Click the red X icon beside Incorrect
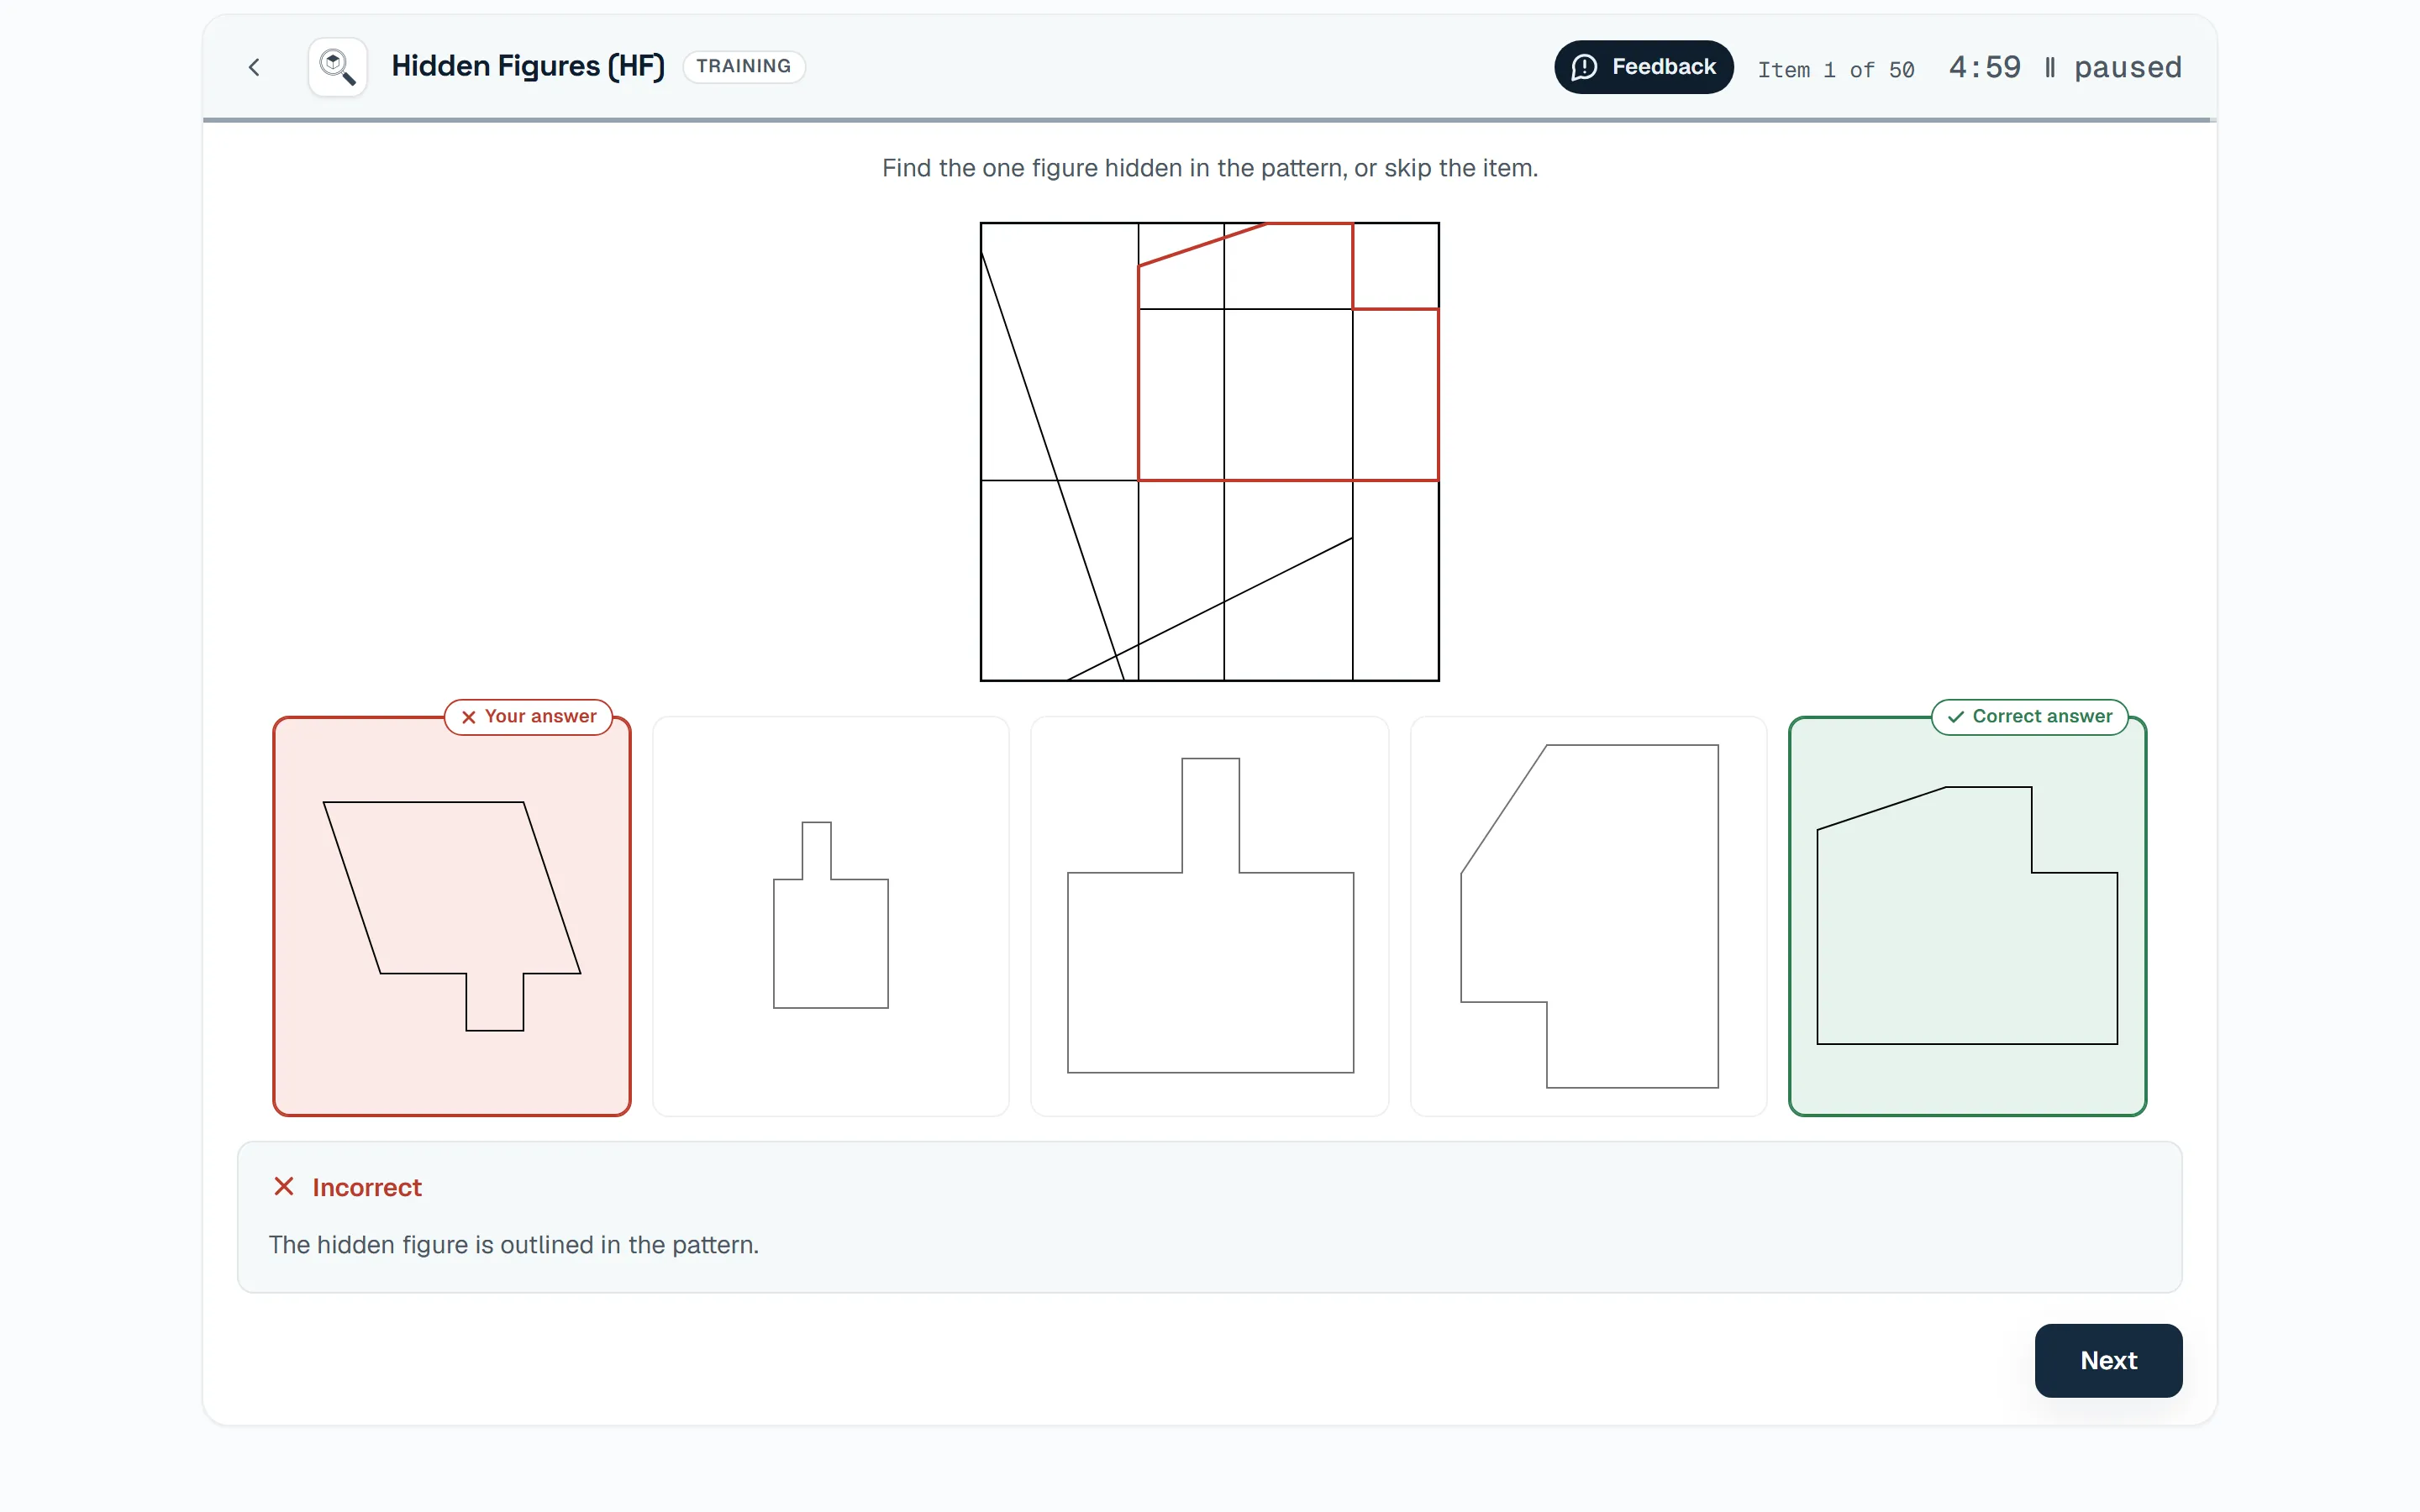This screenshot has width=2420, height=1512. coord(284,1186)
